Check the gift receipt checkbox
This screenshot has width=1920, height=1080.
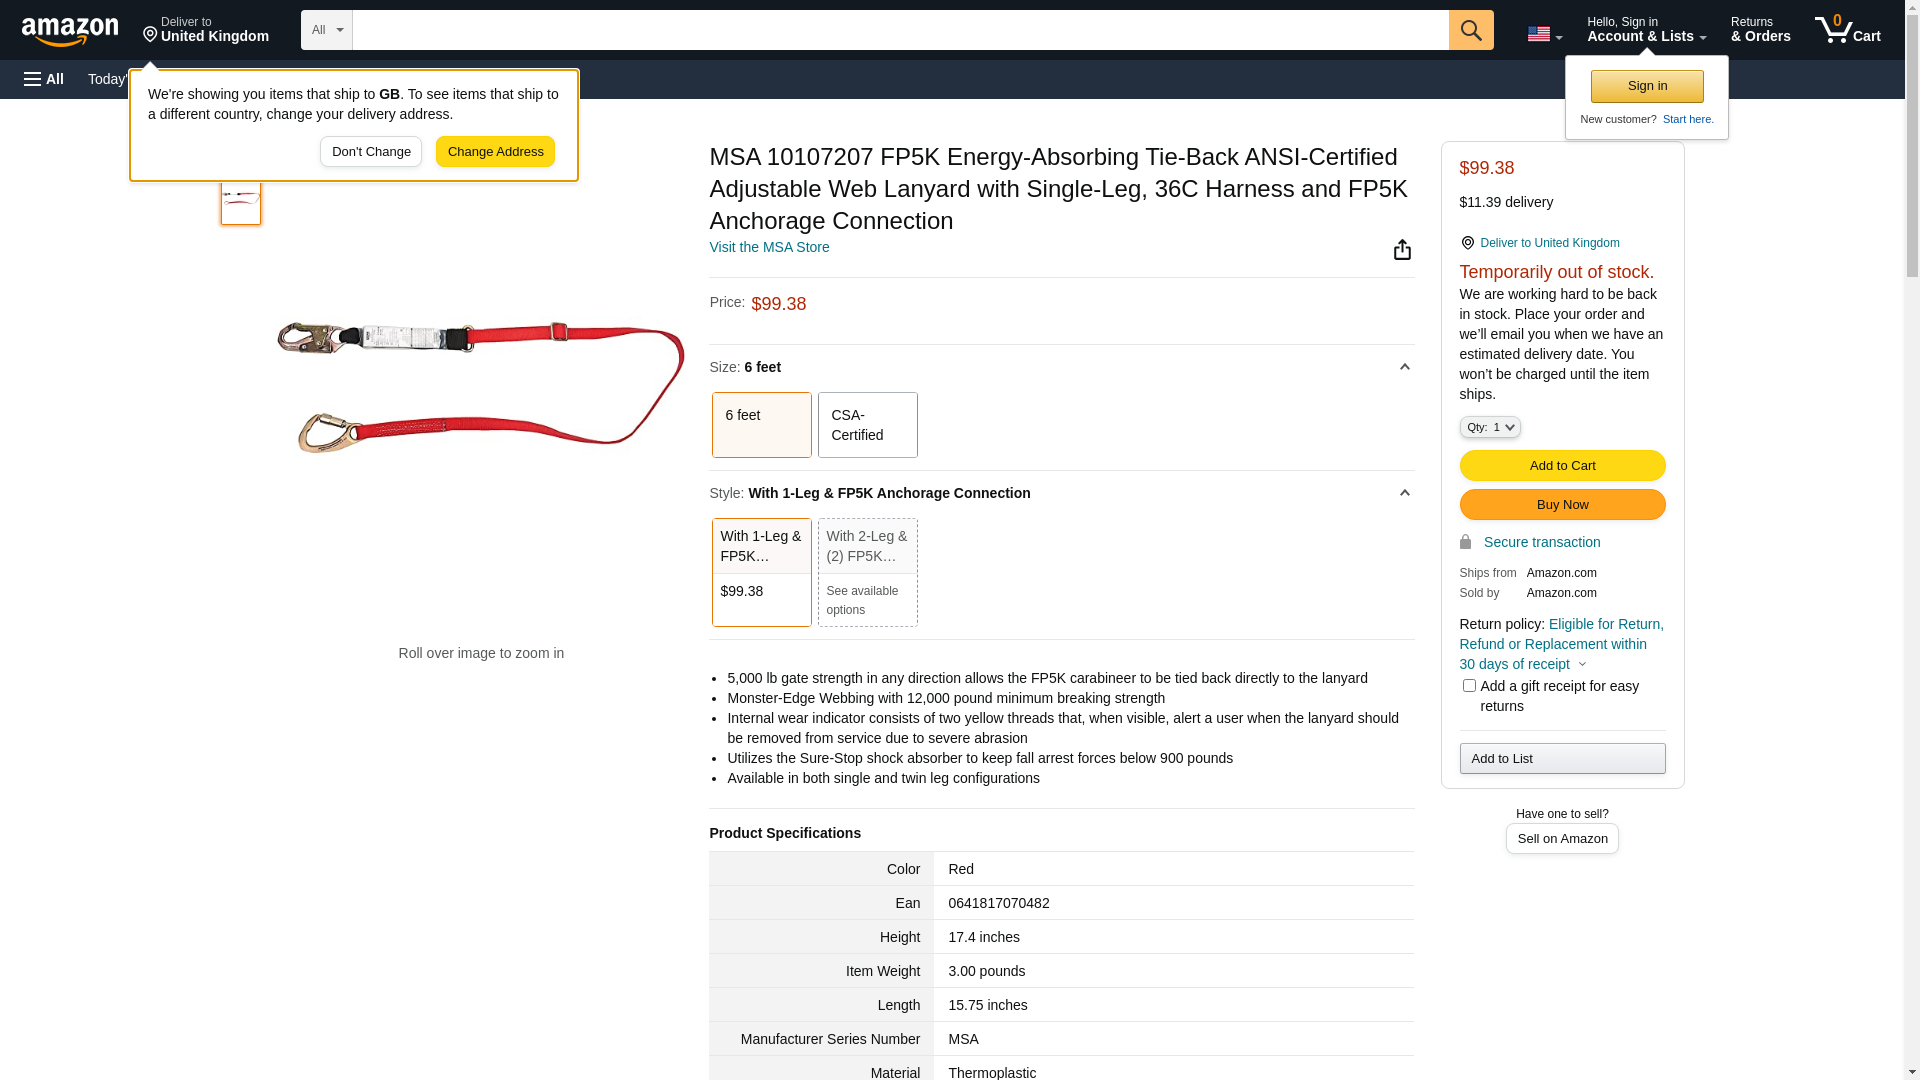tap(1469, 686)
